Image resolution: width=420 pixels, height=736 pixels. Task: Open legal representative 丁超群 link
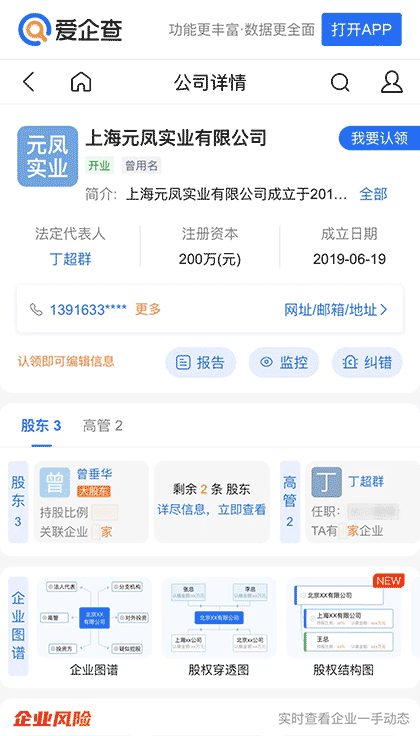click(x=70, y=259)
